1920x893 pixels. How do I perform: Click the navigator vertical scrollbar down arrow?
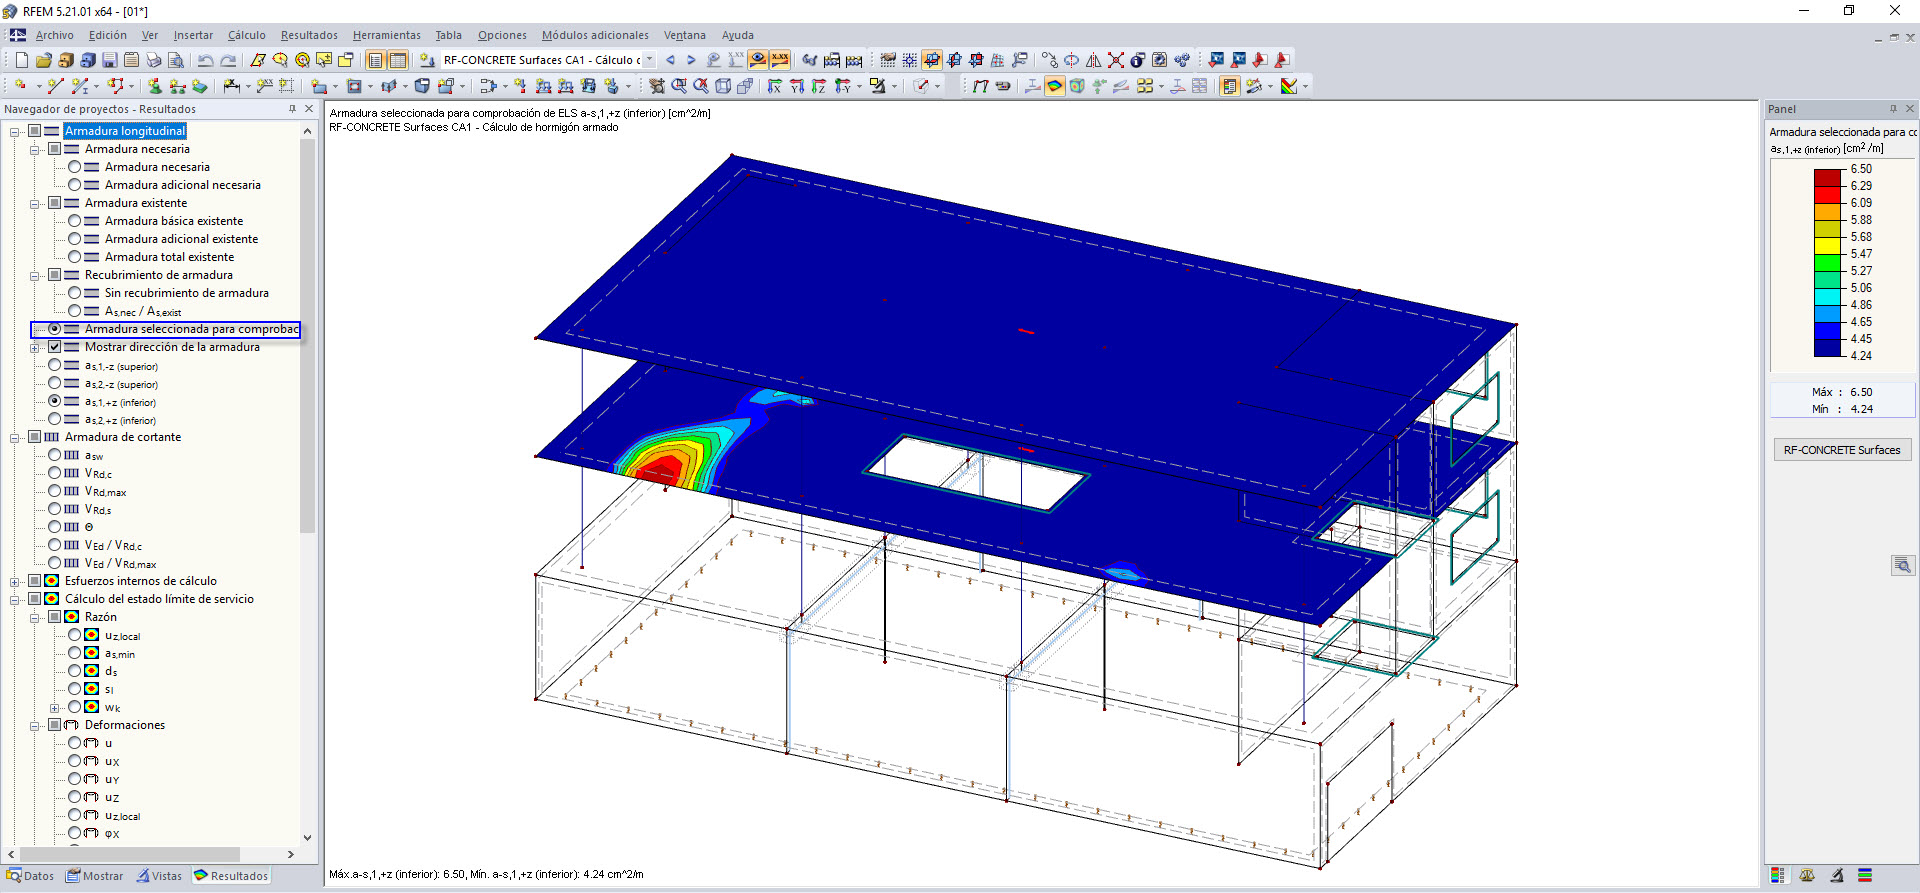(307, 838)
